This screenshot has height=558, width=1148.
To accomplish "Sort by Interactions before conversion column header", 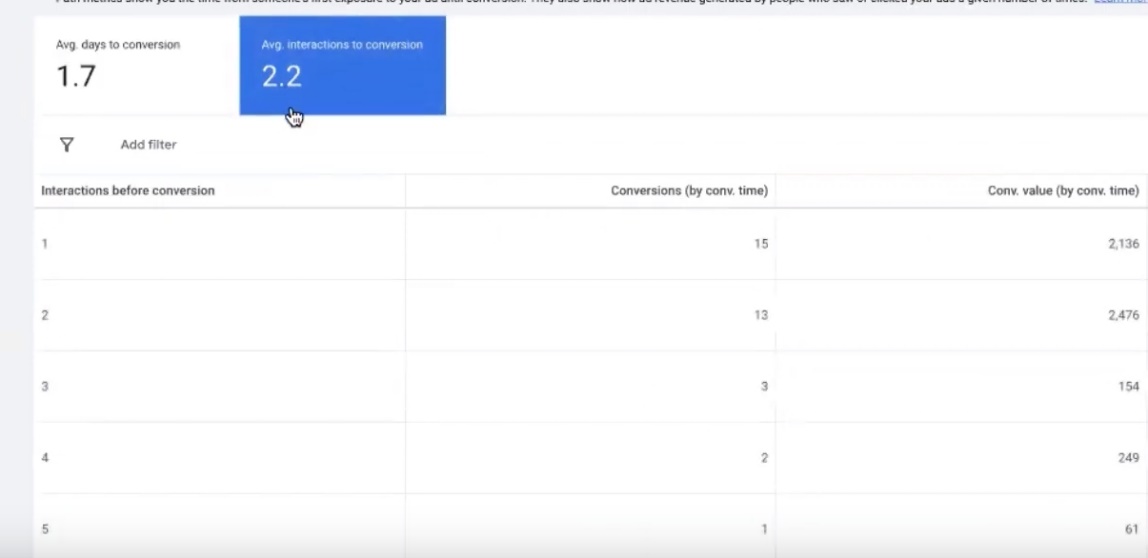I will pyautogui.click(x=128, y=191).
